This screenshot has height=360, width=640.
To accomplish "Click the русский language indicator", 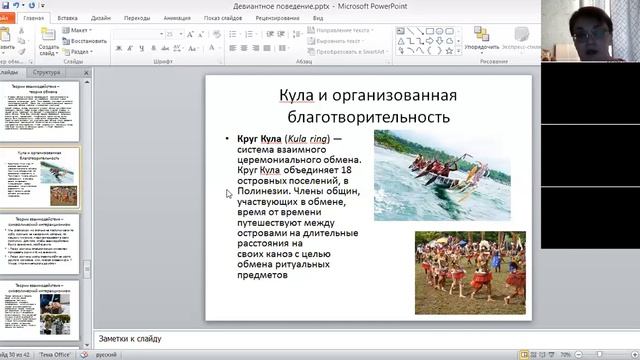I will [106, 355].
